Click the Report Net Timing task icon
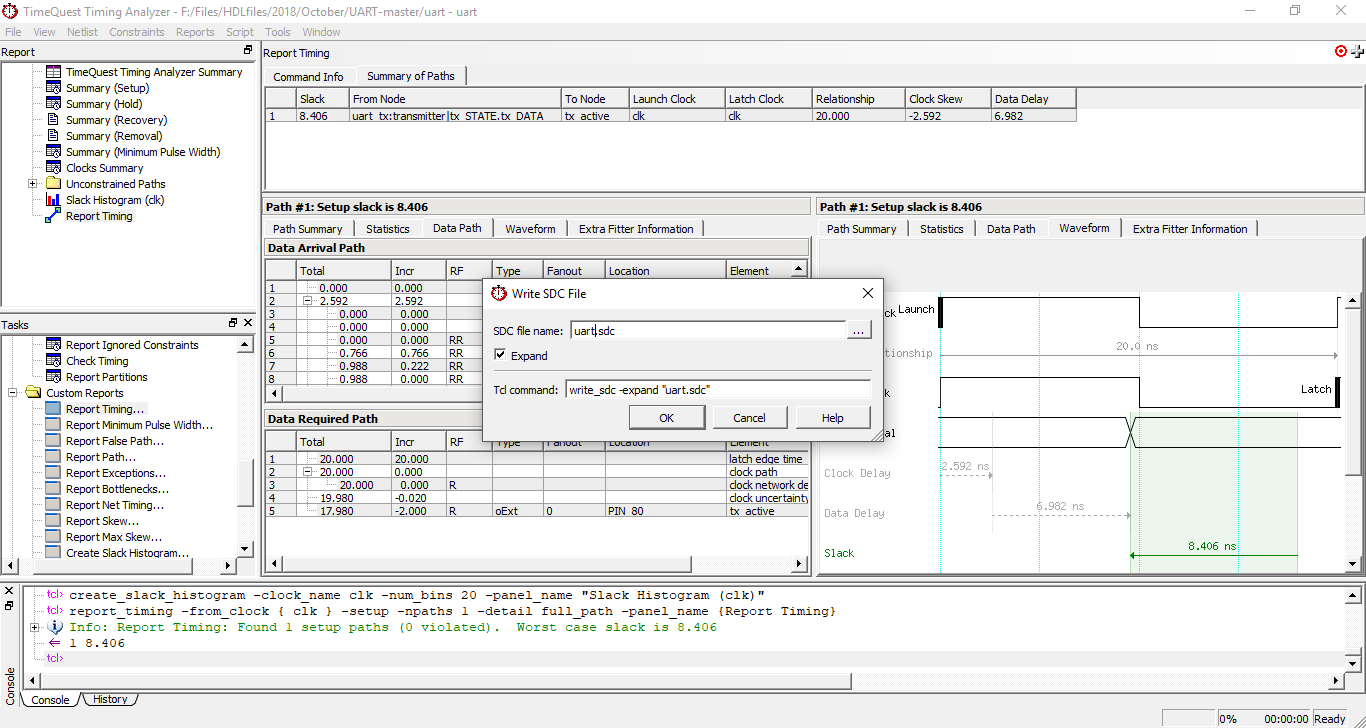Viewport: 1366px width, 728px height. coord(53,505)
